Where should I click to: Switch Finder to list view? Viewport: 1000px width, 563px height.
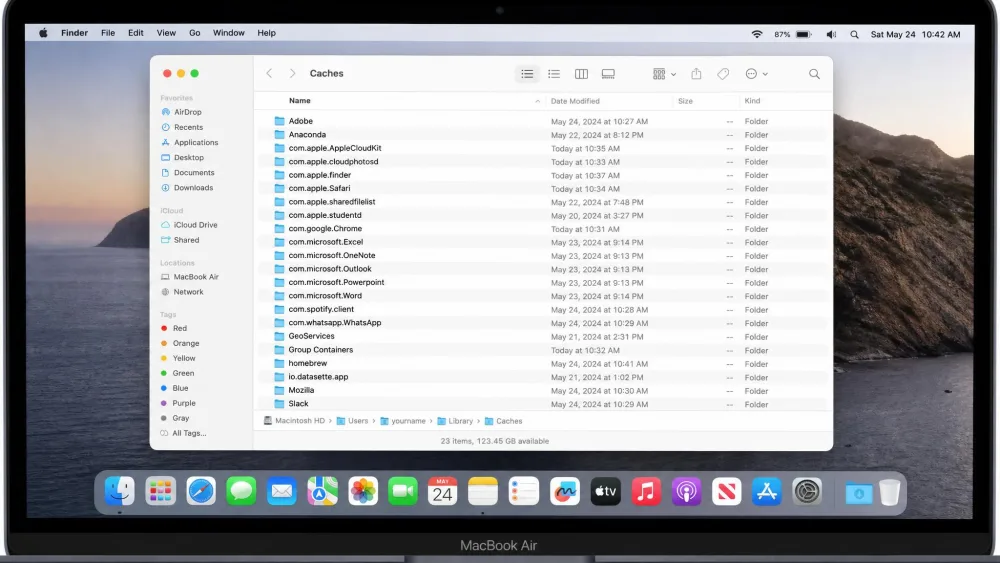554,74
